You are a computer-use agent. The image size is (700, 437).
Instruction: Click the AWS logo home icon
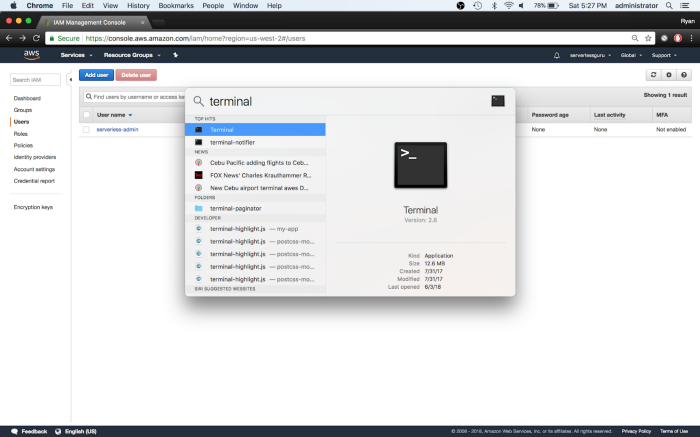click(31, 55)
